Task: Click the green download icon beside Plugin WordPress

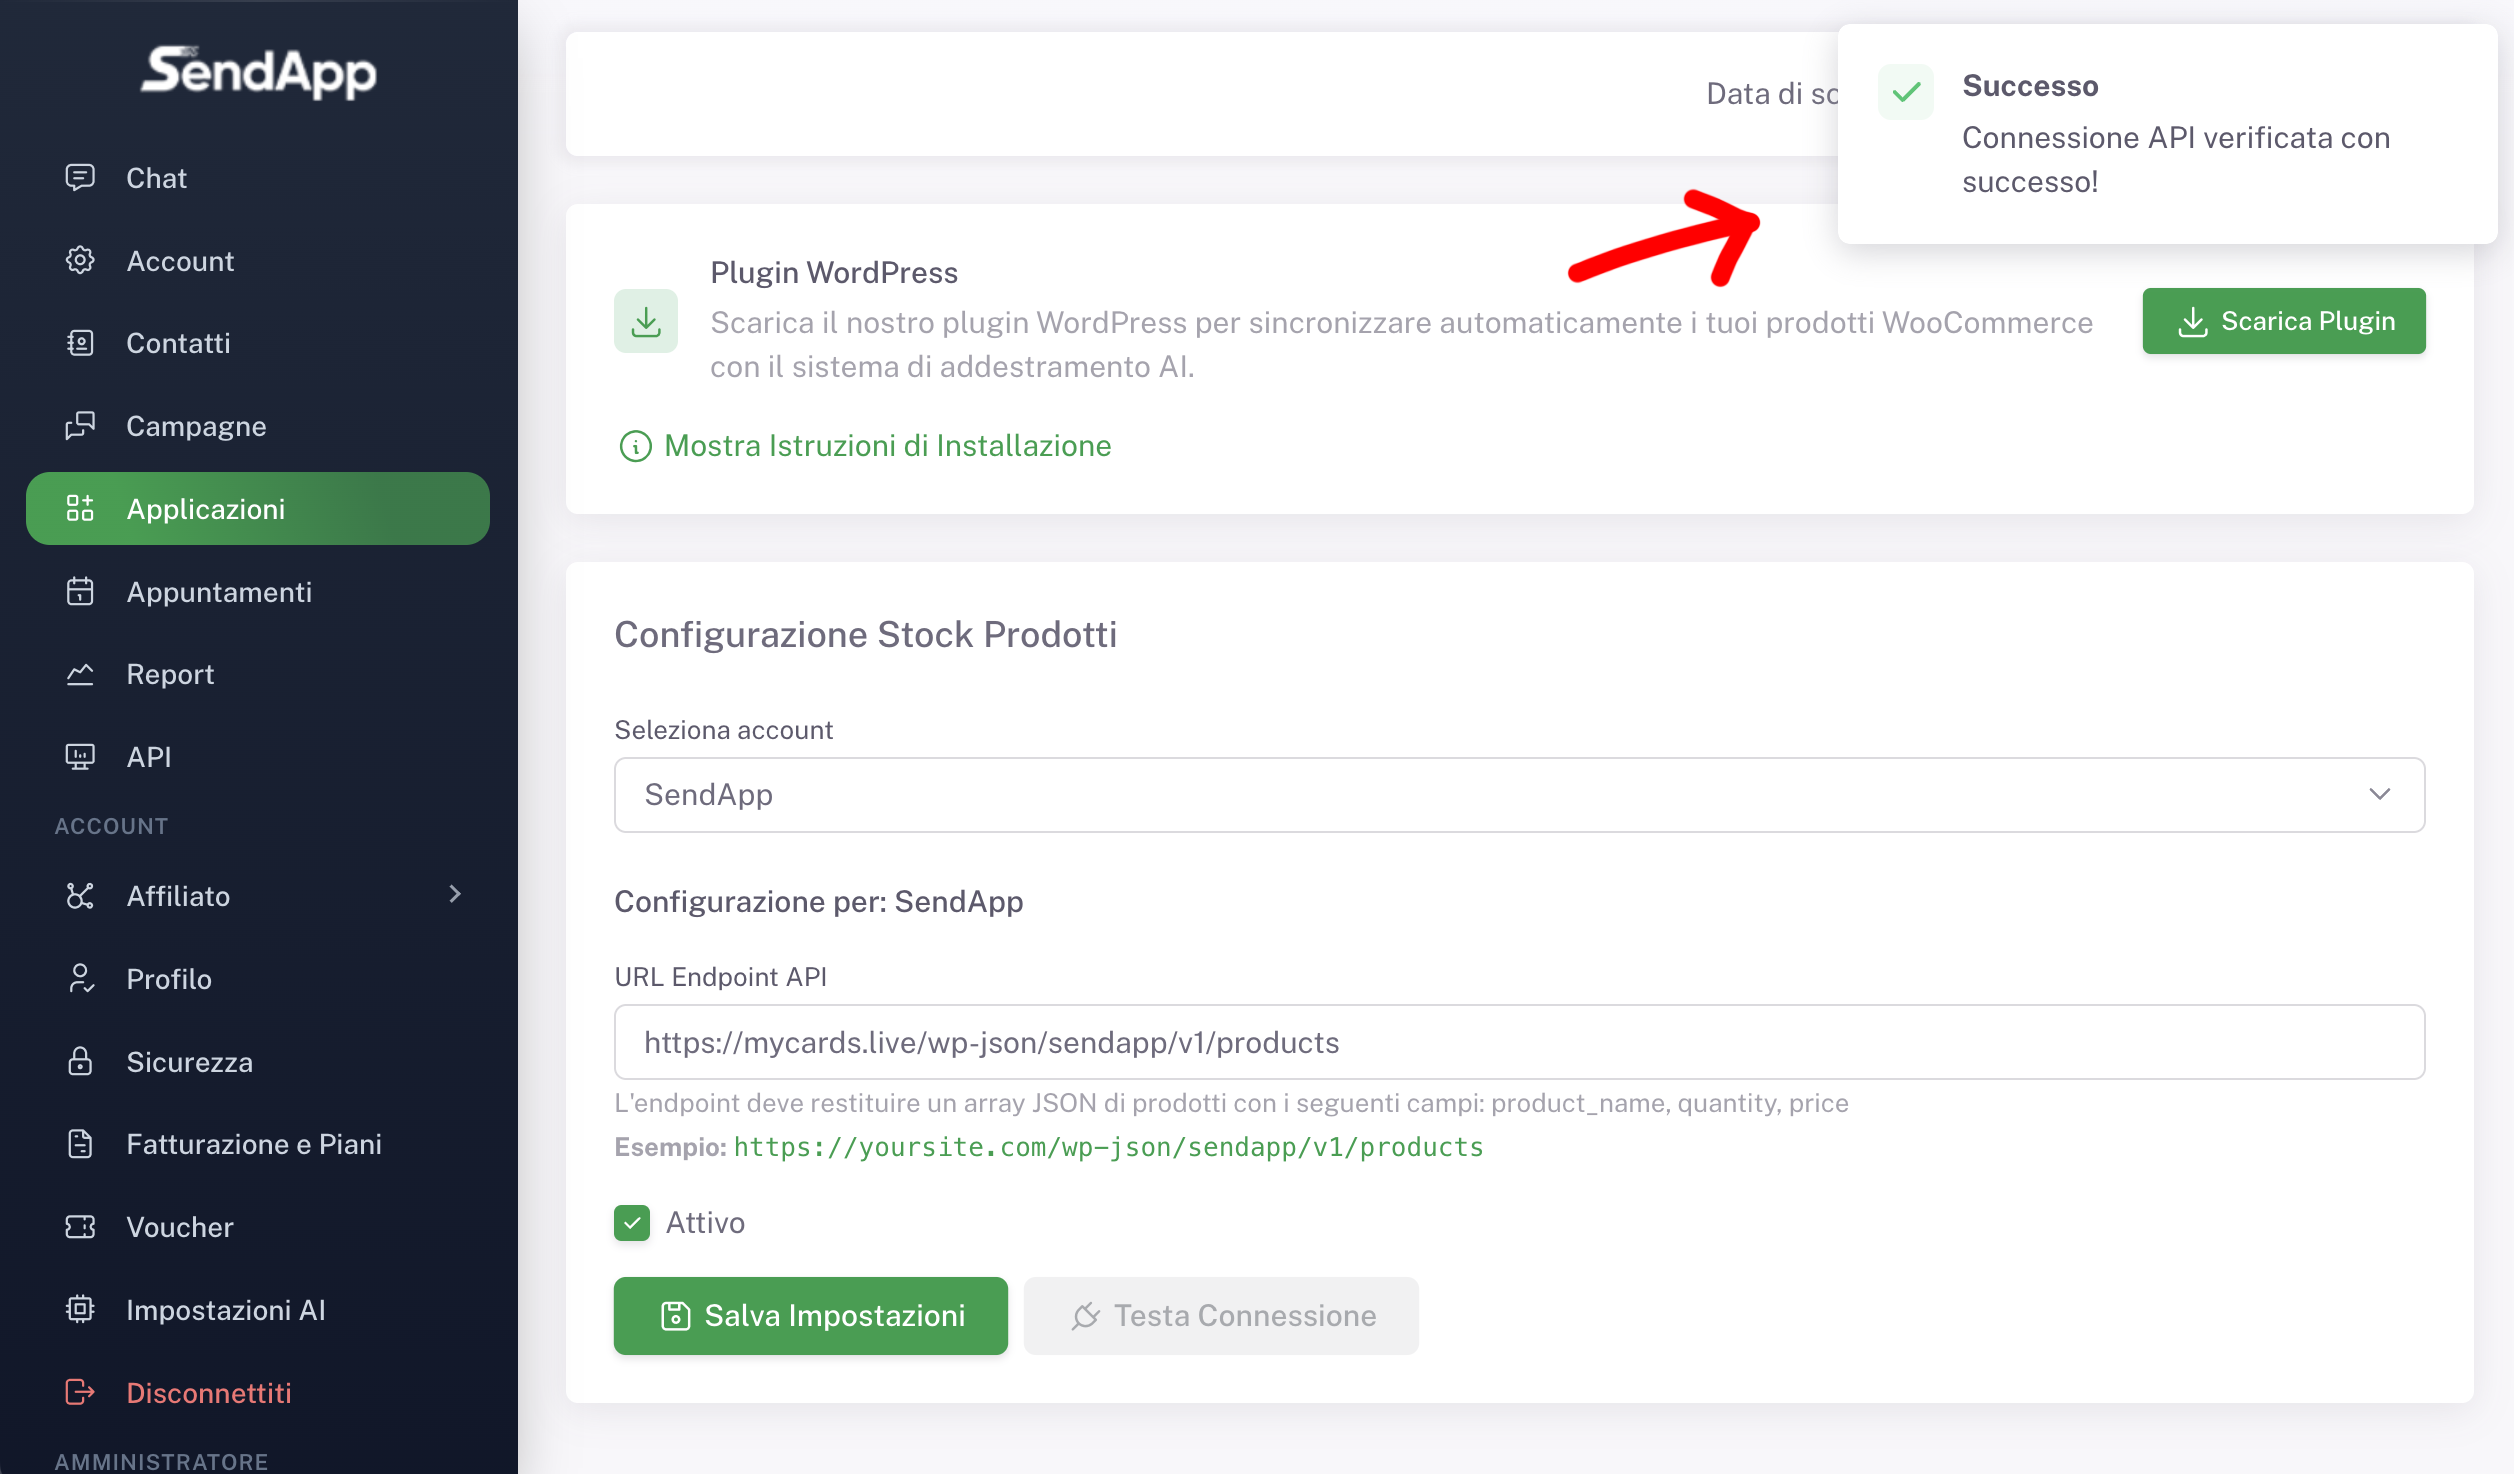Action: [x=646, y=321]
